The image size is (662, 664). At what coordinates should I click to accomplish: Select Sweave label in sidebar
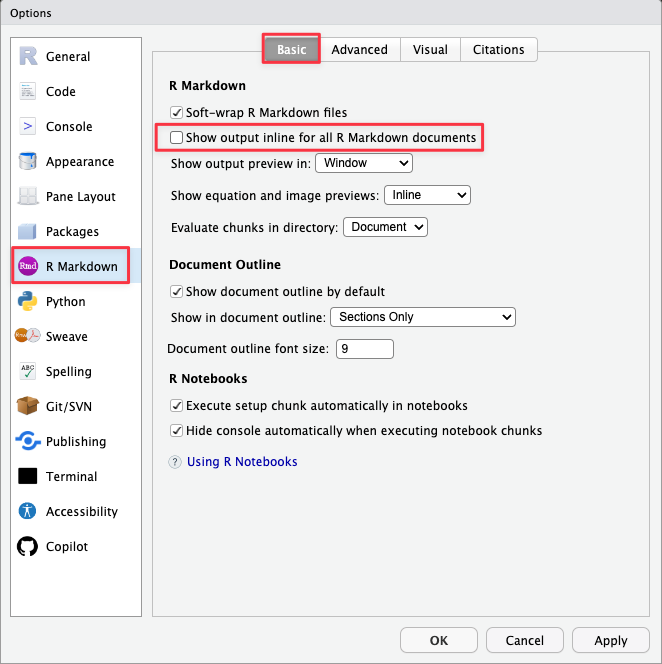point(66,336)
